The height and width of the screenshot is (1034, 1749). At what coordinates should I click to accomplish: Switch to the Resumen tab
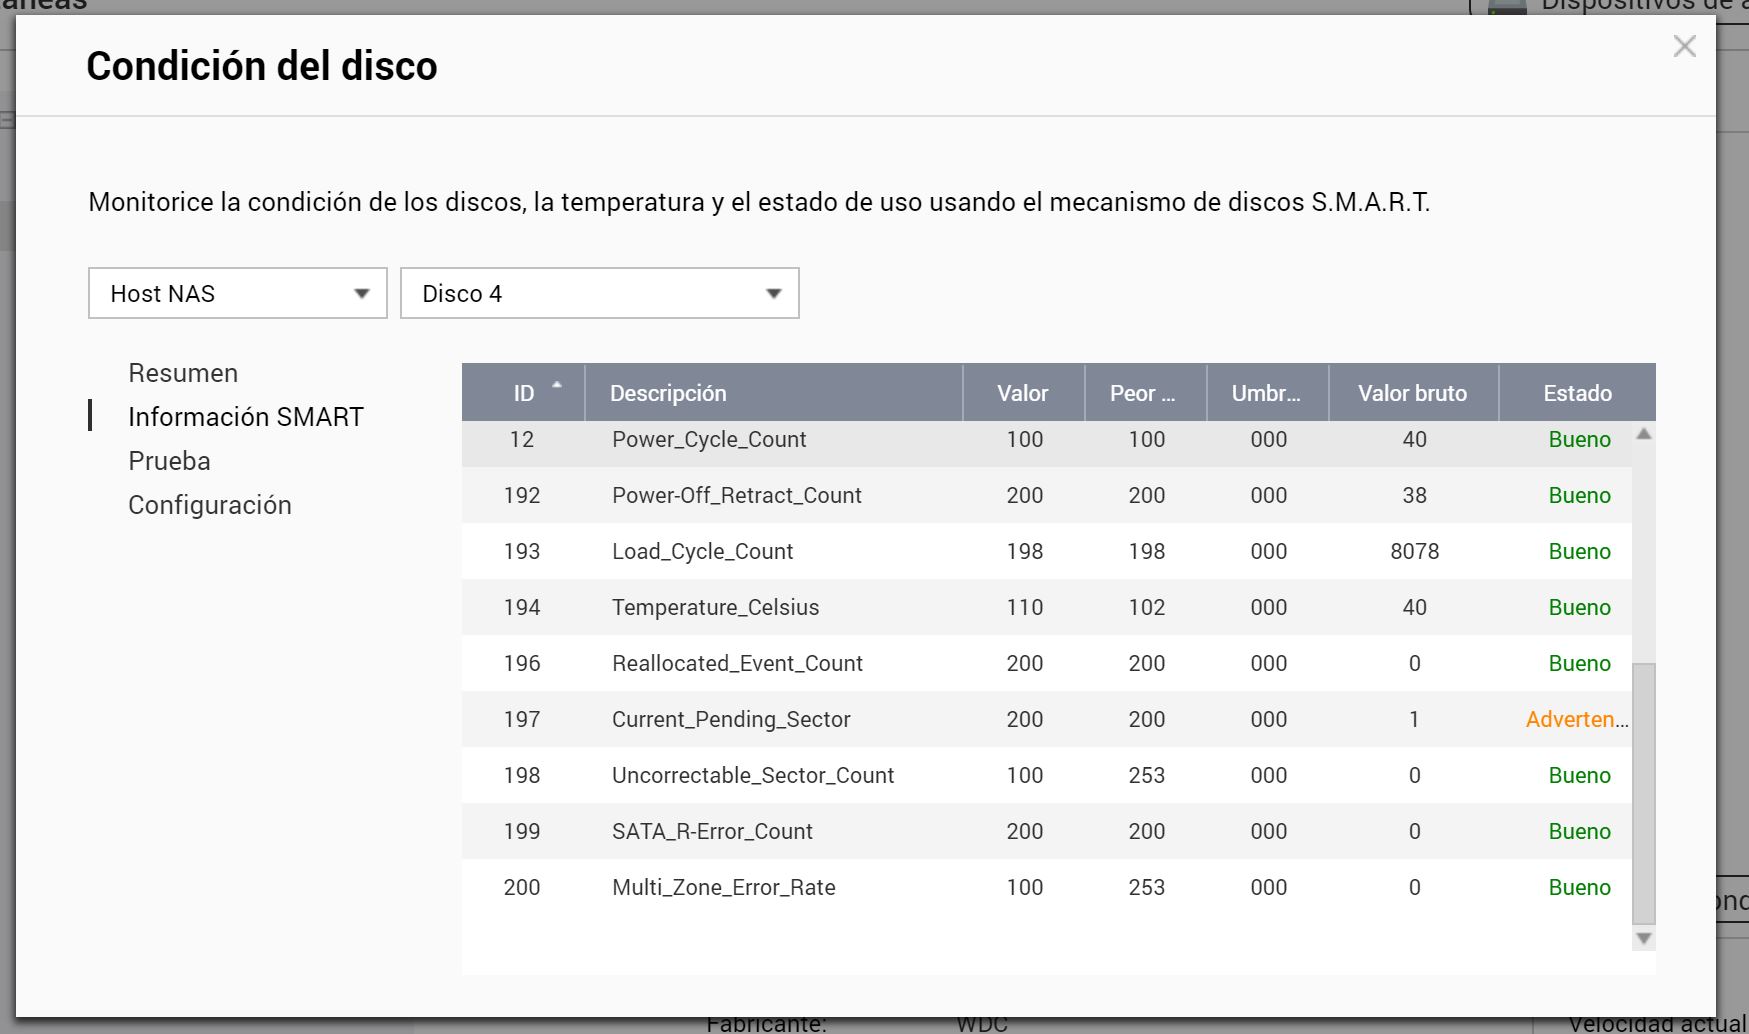coord(183,373)
